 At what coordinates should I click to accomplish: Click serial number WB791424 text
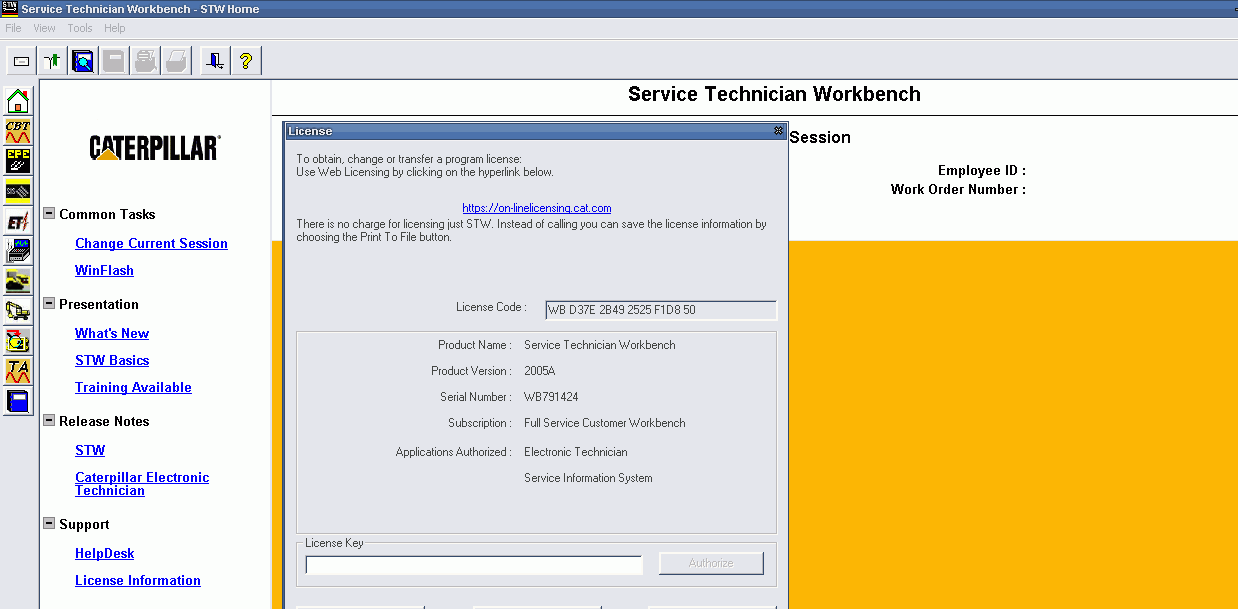551,397
